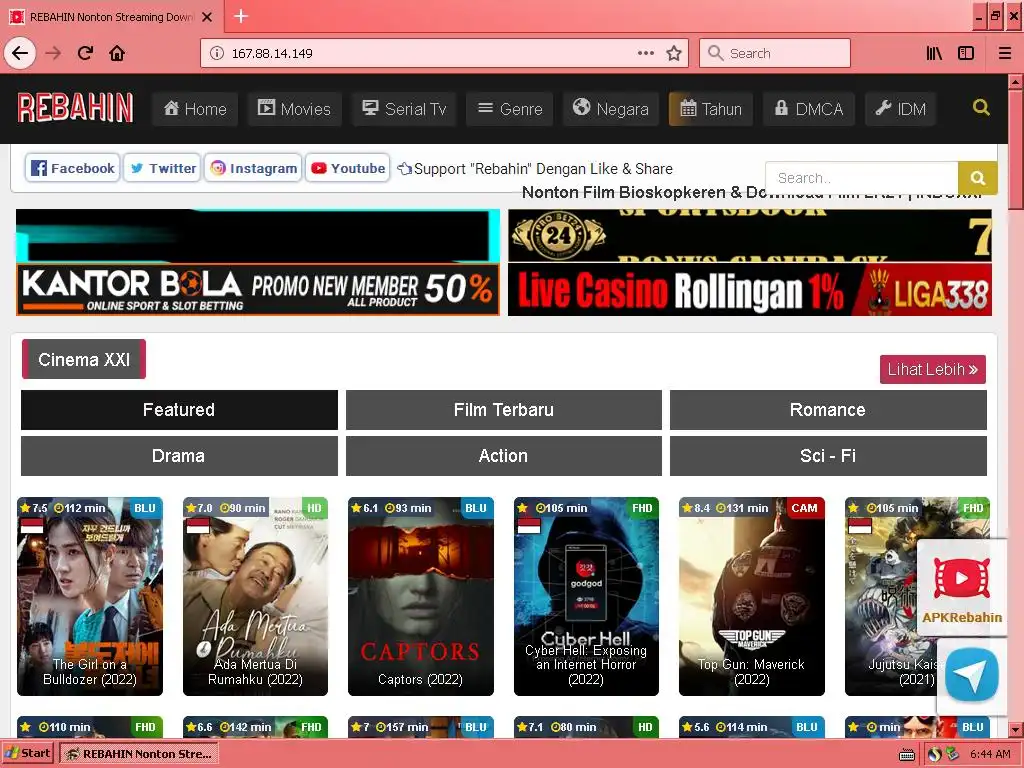Click the browser Search box
1024x768 pixels.
point(775,53)
